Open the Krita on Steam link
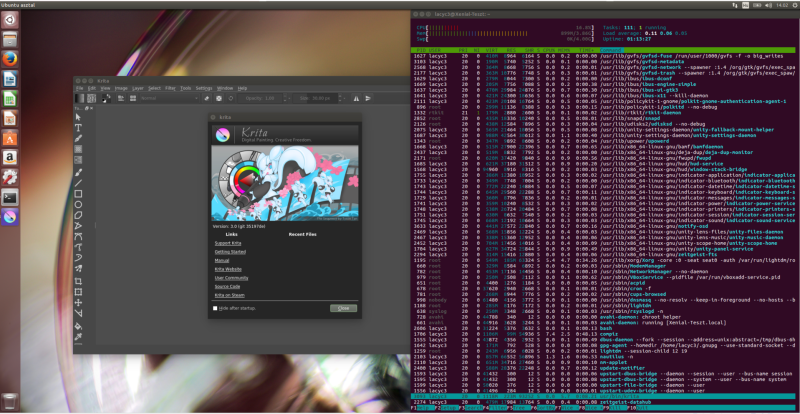800x414 pixels. click(x=230, y=295)
